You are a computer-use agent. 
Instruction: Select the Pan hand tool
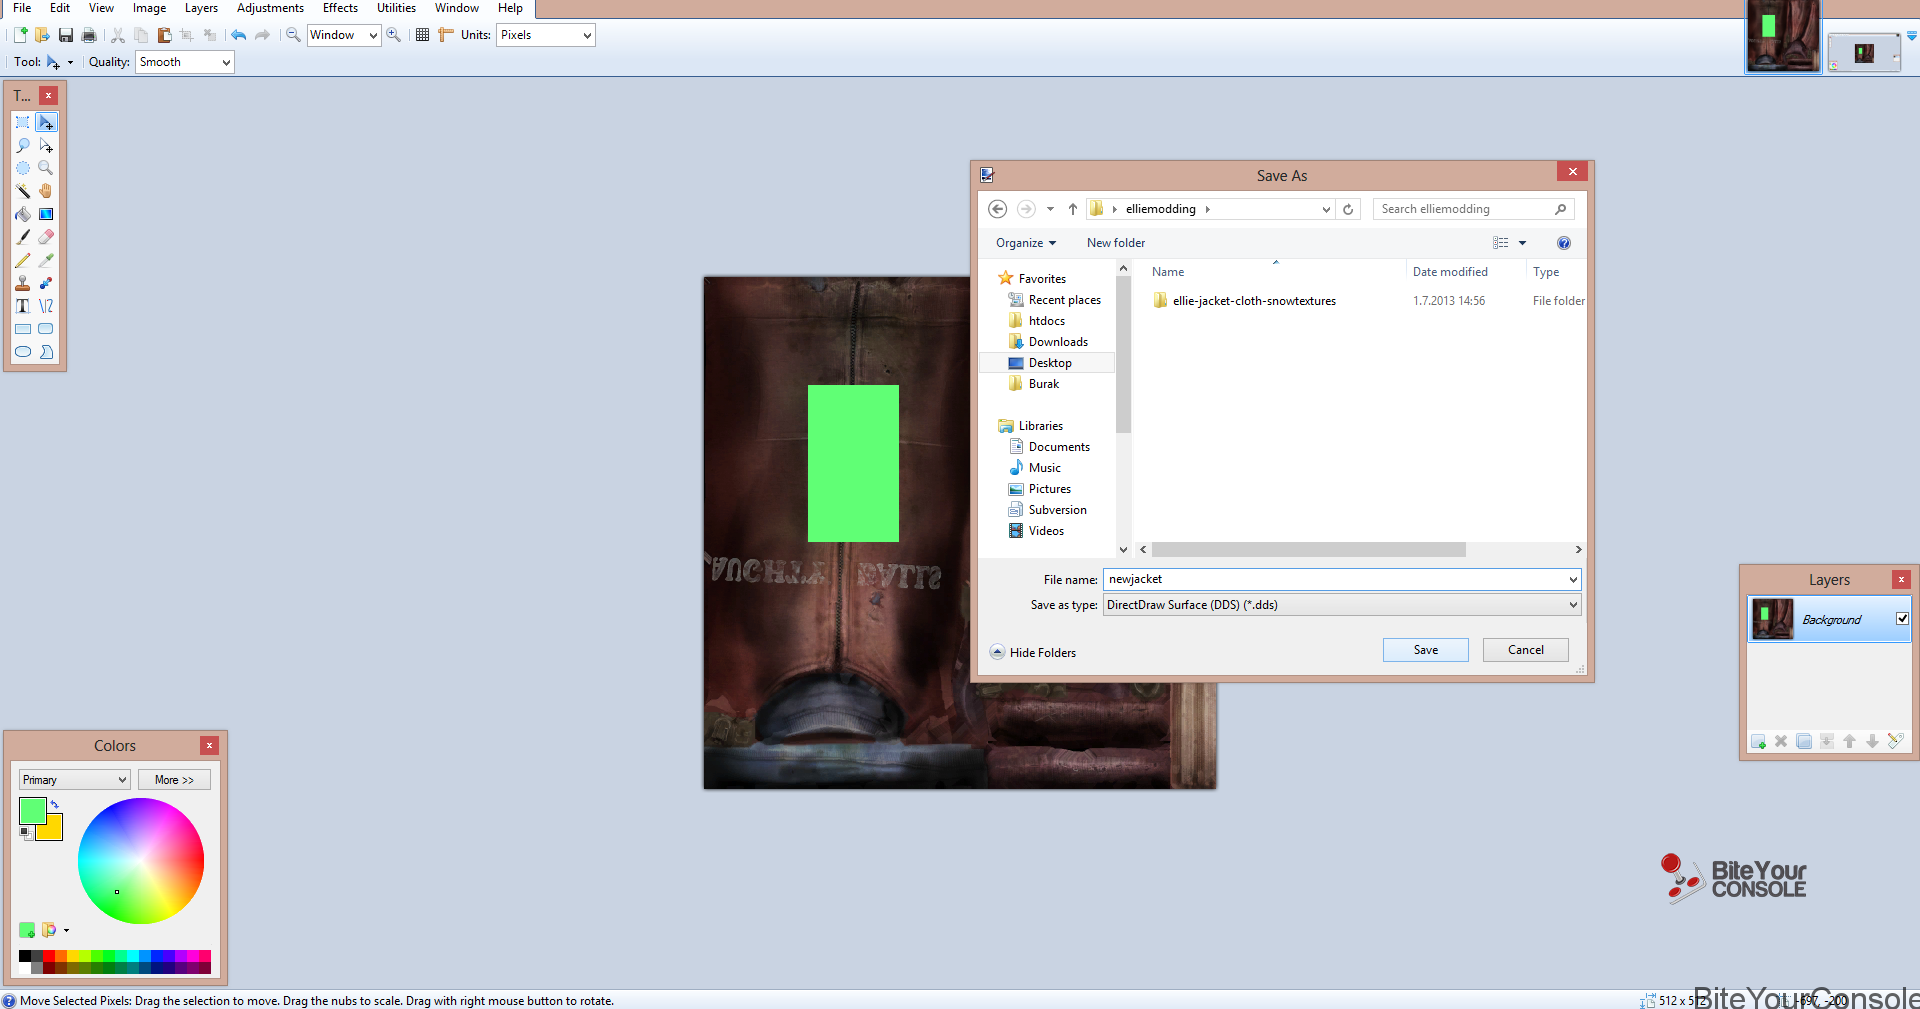tap(46, 191)
